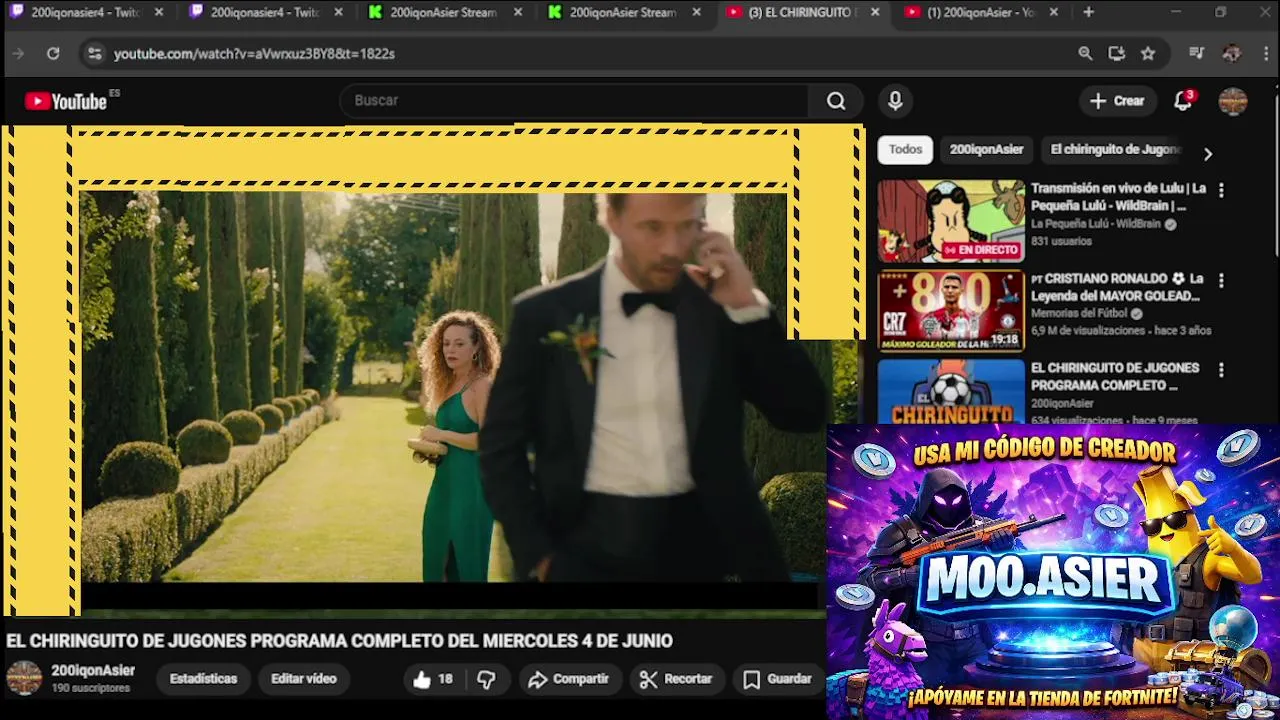Open 200iqonAsier channel name link
The width and height of the screenshot is (1280, 720).
[93, 671]
